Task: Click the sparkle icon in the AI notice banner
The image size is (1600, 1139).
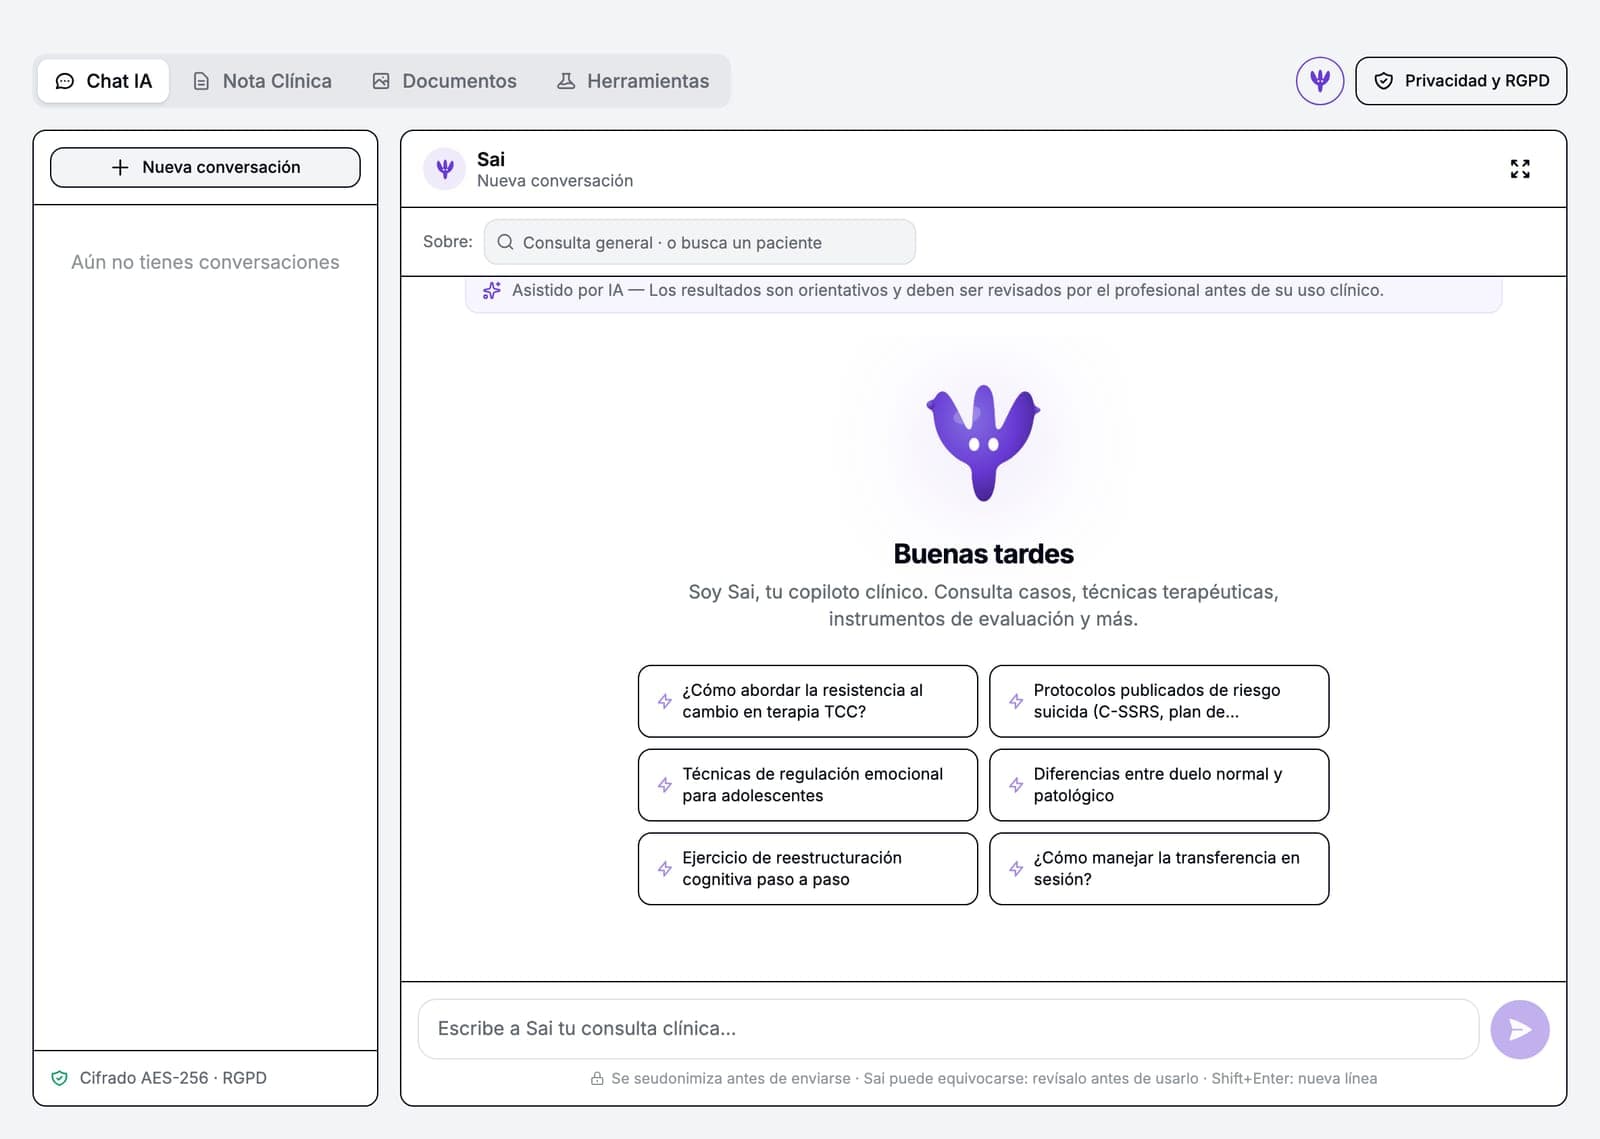Action: pos(491,290)
